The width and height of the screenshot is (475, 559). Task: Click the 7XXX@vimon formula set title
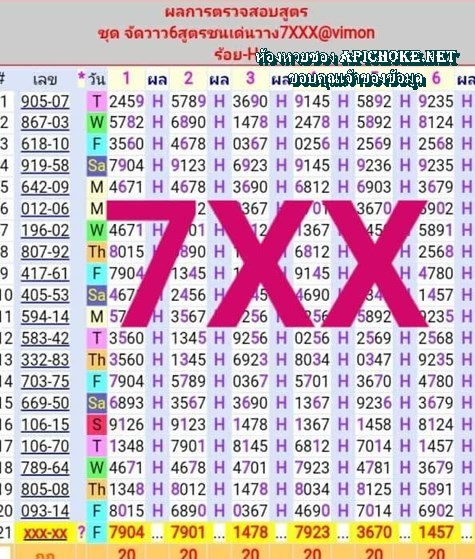pos(236,33)
